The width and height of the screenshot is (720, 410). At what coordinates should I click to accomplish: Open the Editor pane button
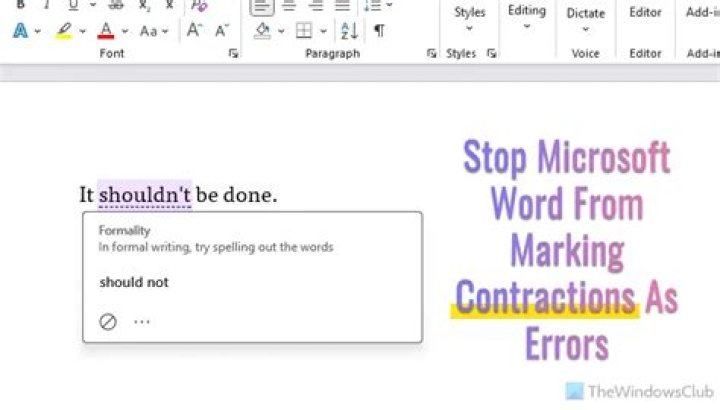(645, 18)
